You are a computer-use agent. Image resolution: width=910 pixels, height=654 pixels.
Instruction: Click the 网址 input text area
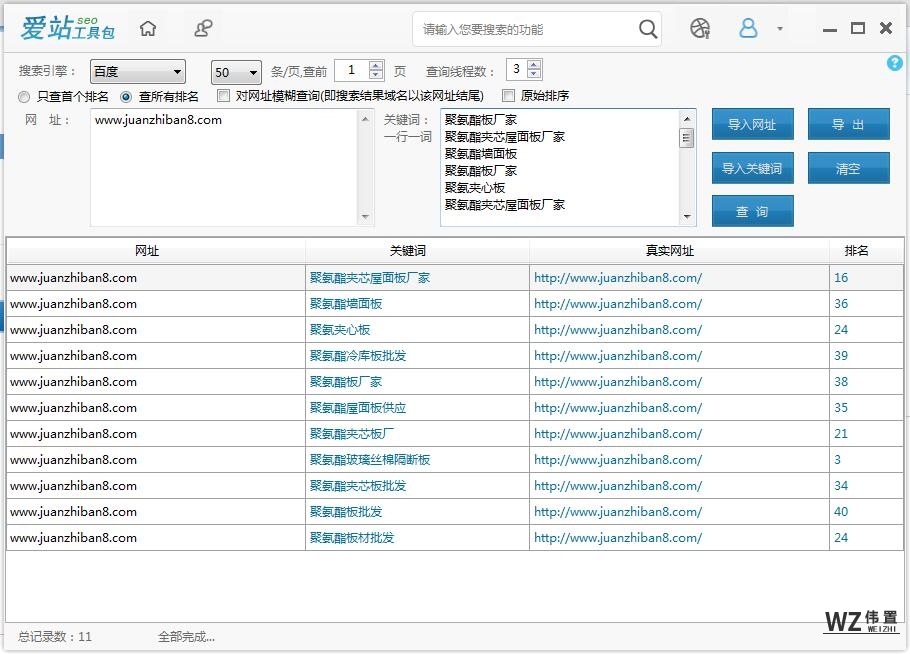(225, 170)
